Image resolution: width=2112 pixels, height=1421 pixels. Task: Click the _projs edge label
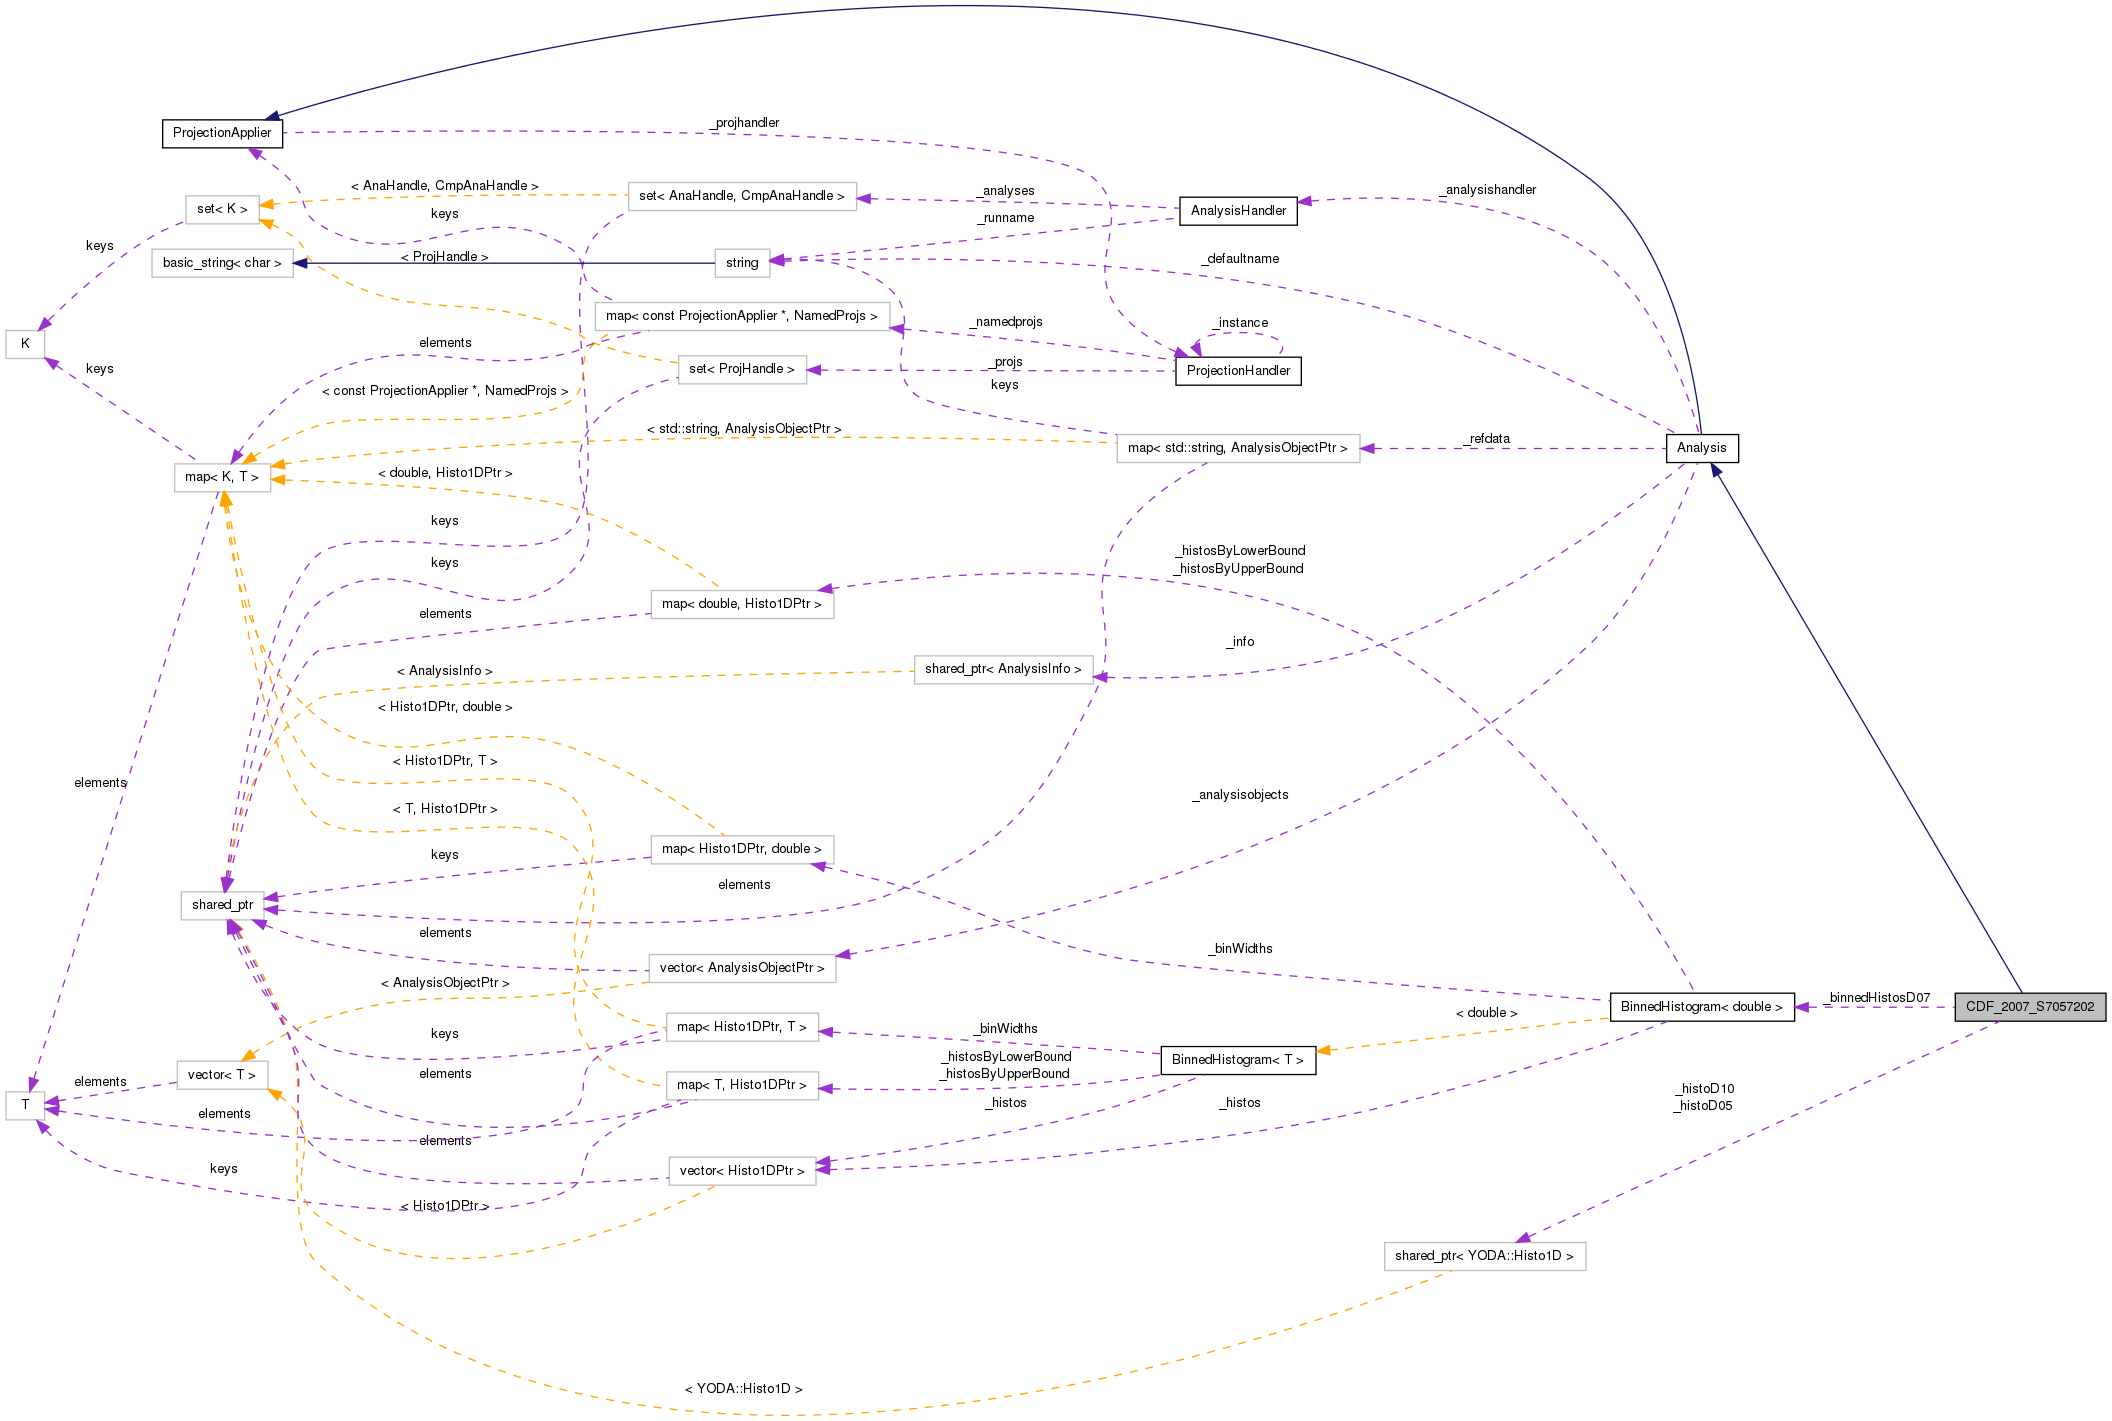click(x=1006, y=362)
